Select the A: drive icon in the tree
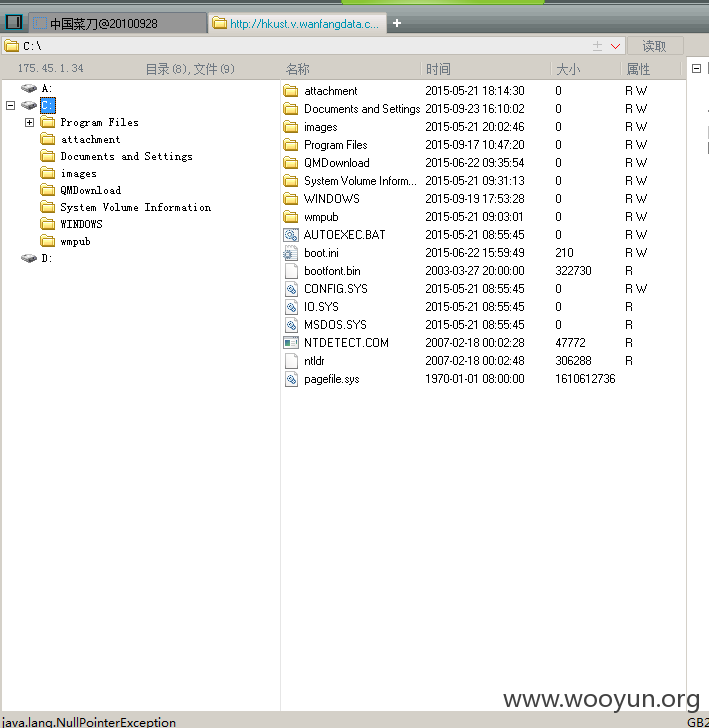The width and height of the screenshot is (709, 728). [x=29, y=88]
